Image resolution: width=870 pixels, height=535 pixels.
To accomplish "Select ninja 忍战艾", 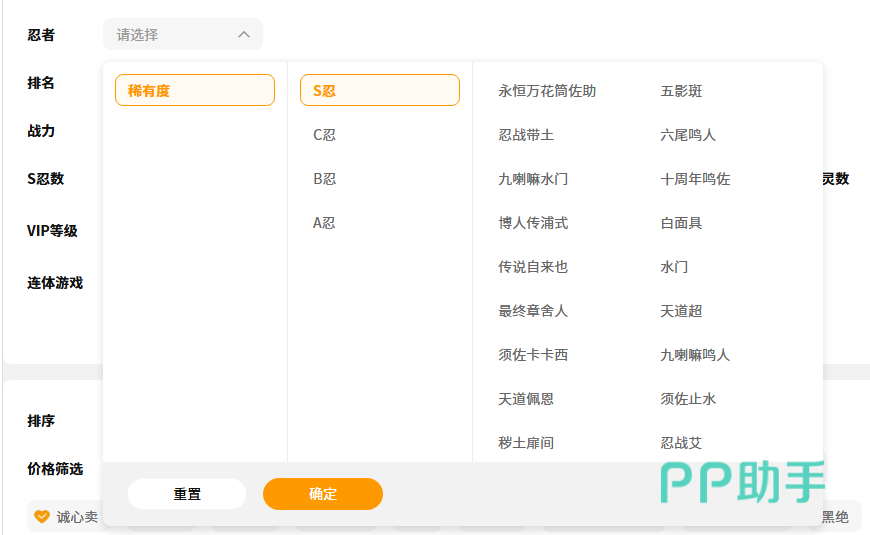I will pyautogui.click(x=681, y=443).
